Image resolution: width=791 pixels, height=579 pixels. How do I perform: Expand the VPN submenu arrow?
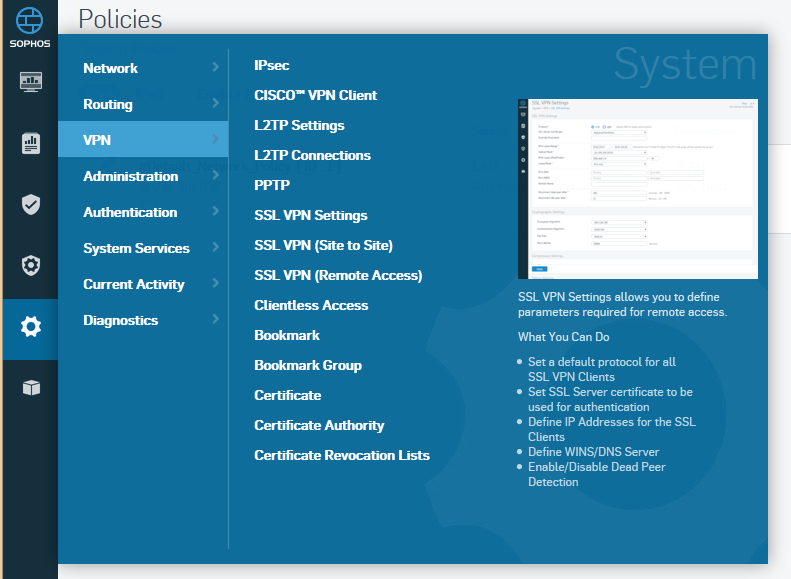point(216,139)
